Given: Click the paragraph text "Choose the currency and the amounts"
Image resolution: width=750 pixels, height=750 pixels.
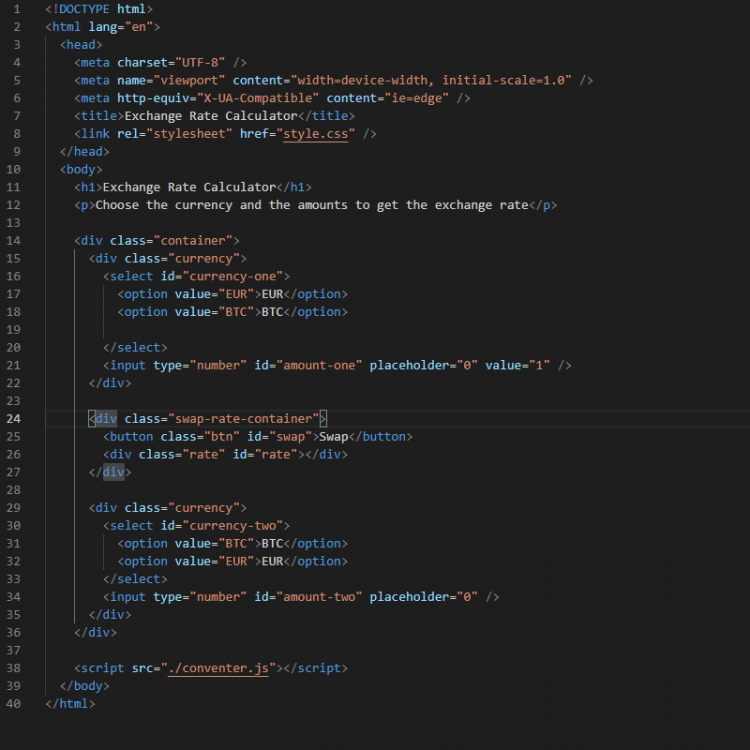Looking at the screenshot, I should point(222,205).
